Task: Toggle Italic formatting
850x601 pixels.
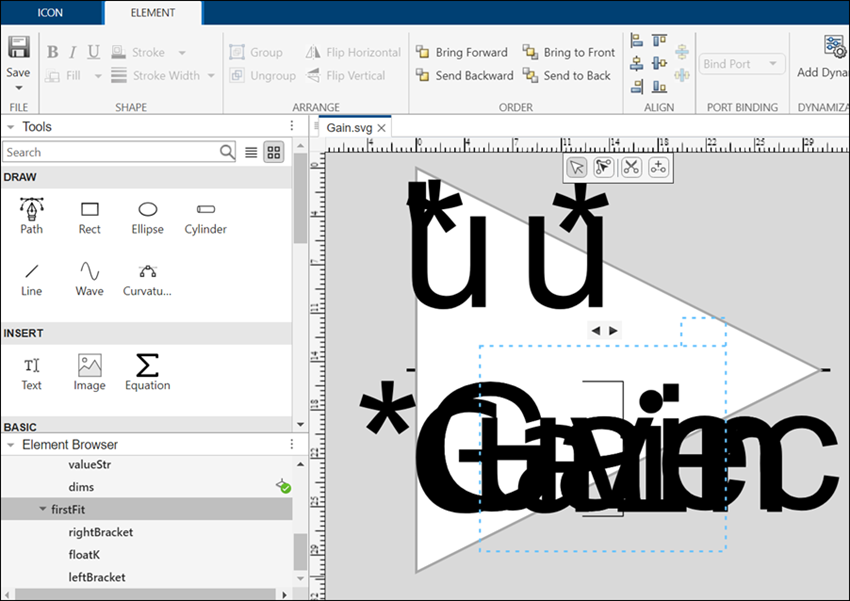Action: click(x=73, y=52)
